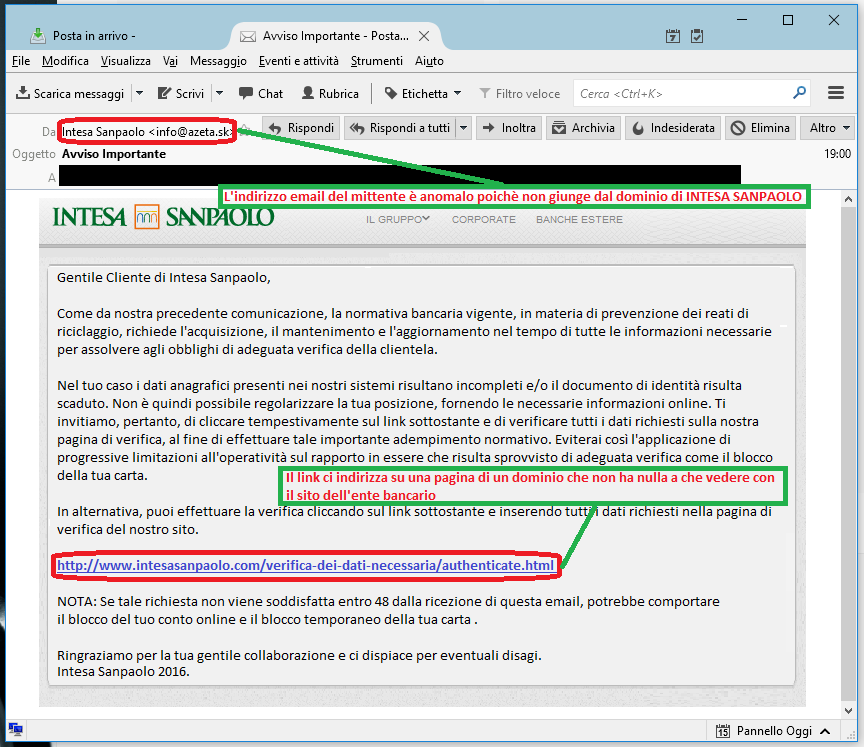Click Rispondi a tutti button
Image resolution: width=864 pixels, height=747 pixels.
click(401, 128)
